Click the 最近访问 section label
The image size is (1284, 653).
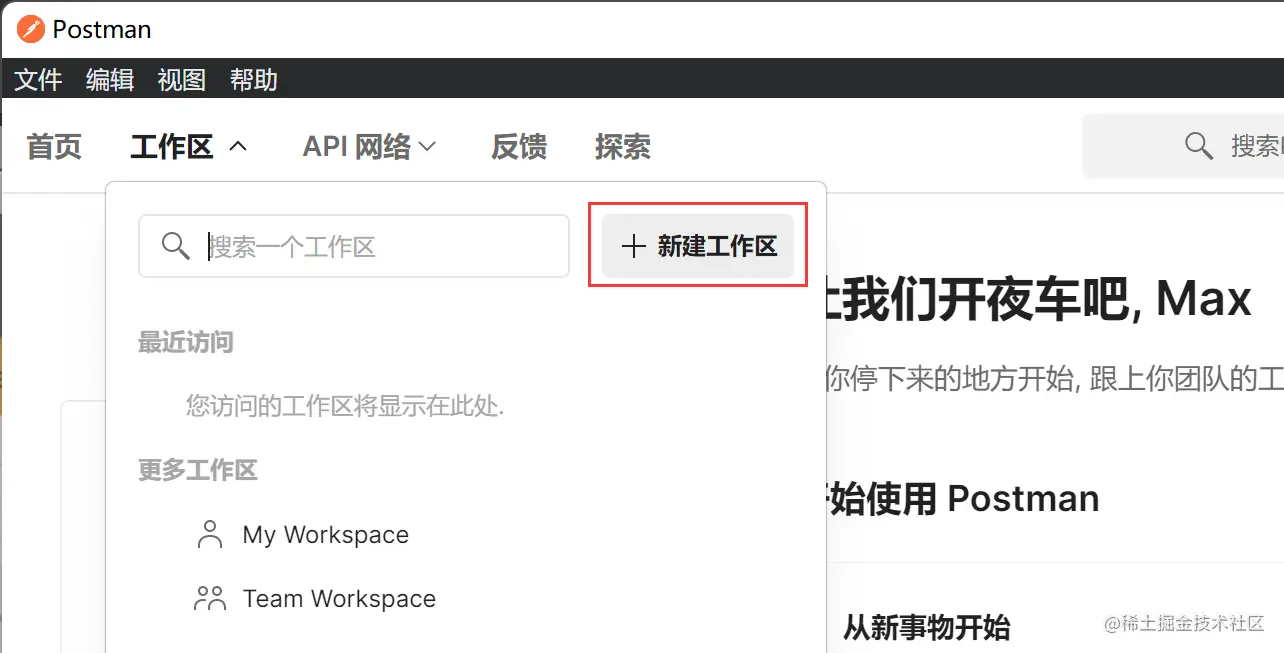(186, 343)
